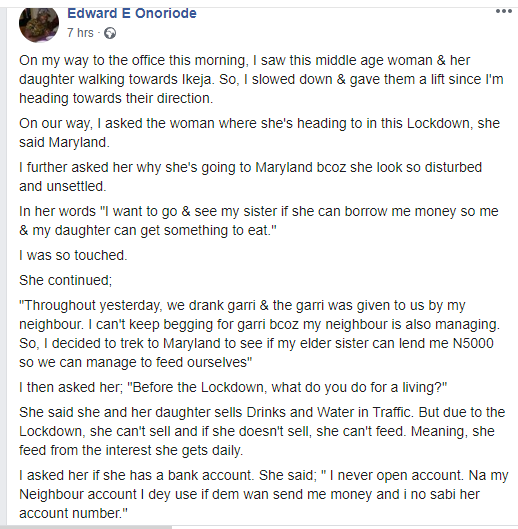
Task: Click the N5000 amount in the text
Action: [x=473, y=343]
